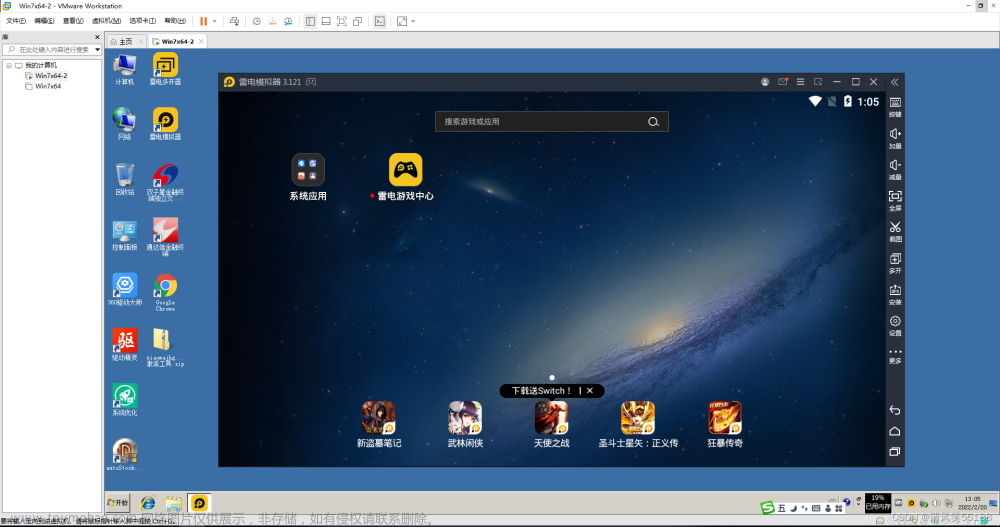Enter emulator fullscreen (全屏) mode
Viewport: 1000px width, 527px height.
(895, 200)
